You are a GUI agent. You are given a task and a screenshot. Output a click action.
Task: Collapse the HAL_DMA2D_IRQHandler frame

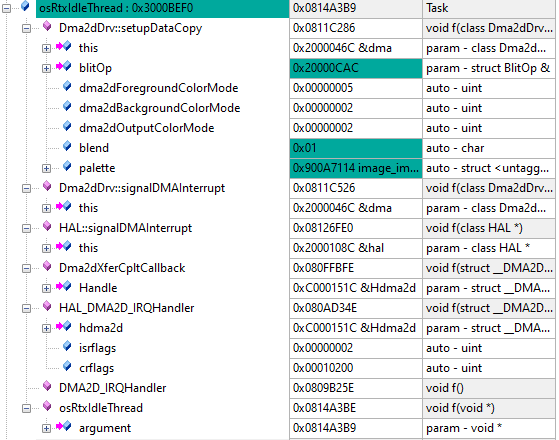26,308
